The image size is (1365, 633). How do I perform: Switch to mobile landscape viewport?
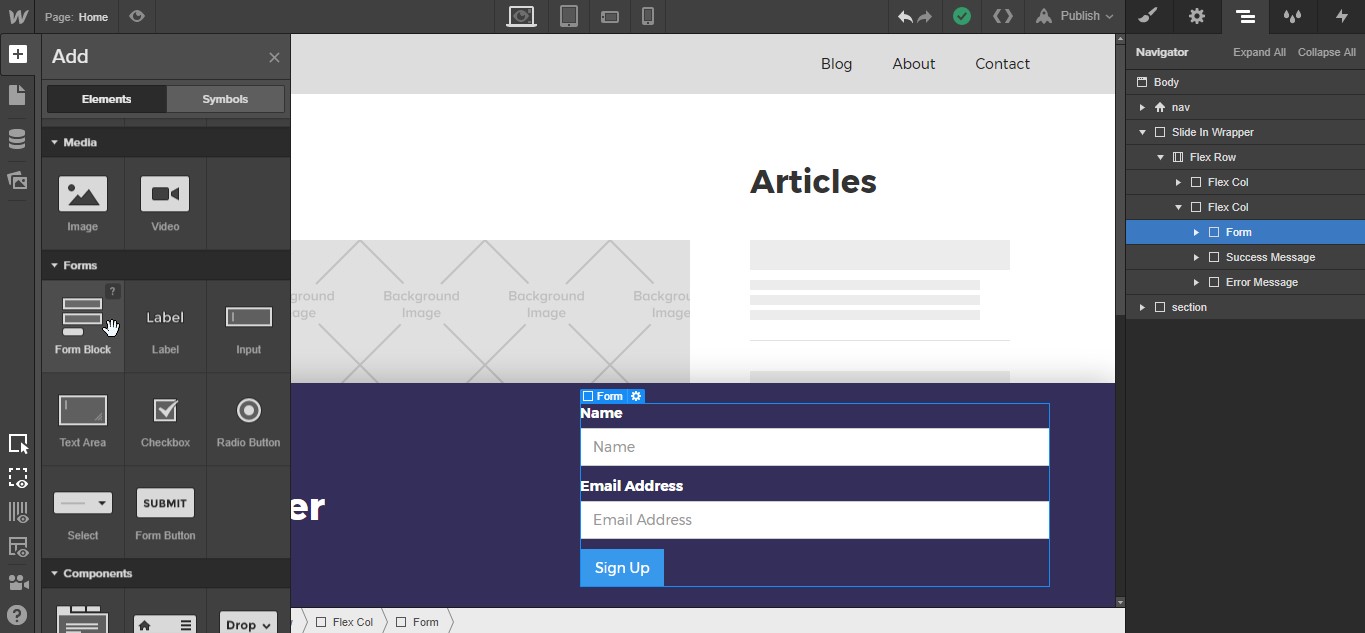[x=609, y=17]
